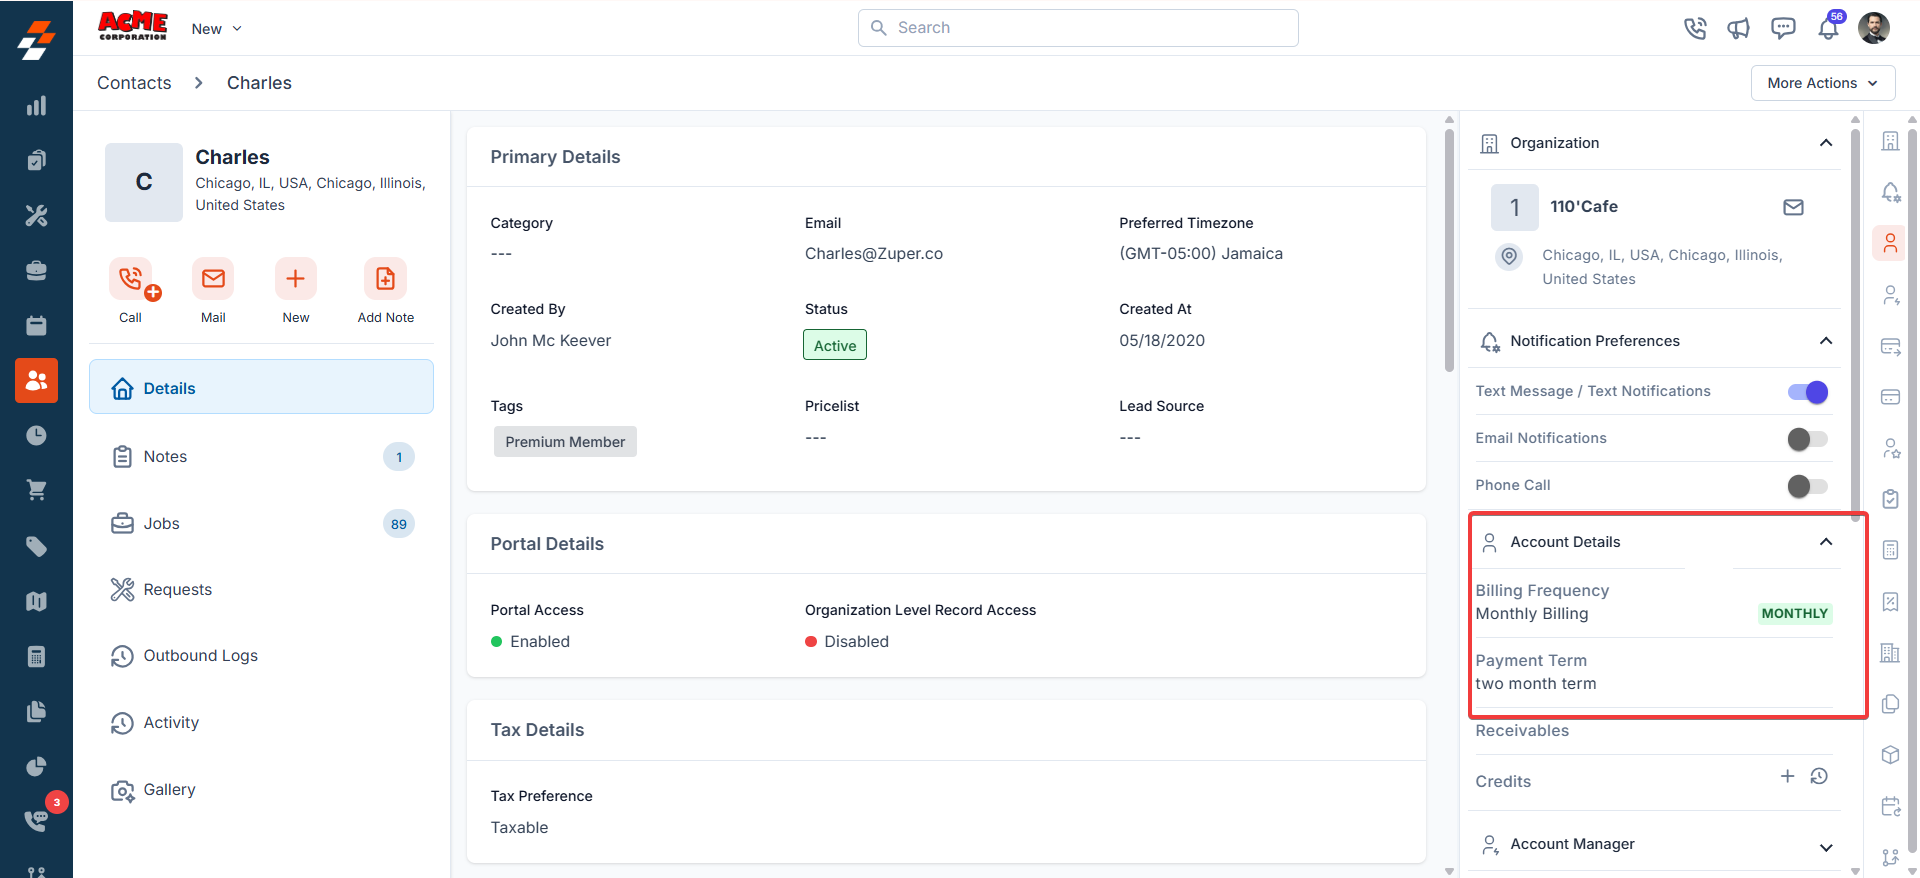
Task: Open the Activity tab
Action: [x=261, y=723]
